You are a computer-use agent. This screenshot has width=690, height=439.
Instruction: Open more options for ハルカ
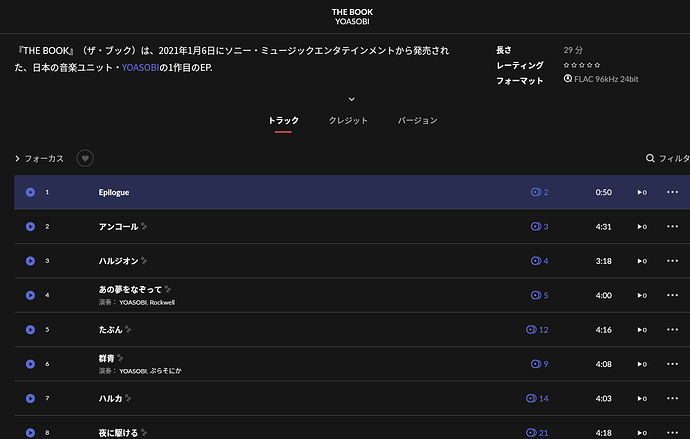pos(672,398)
